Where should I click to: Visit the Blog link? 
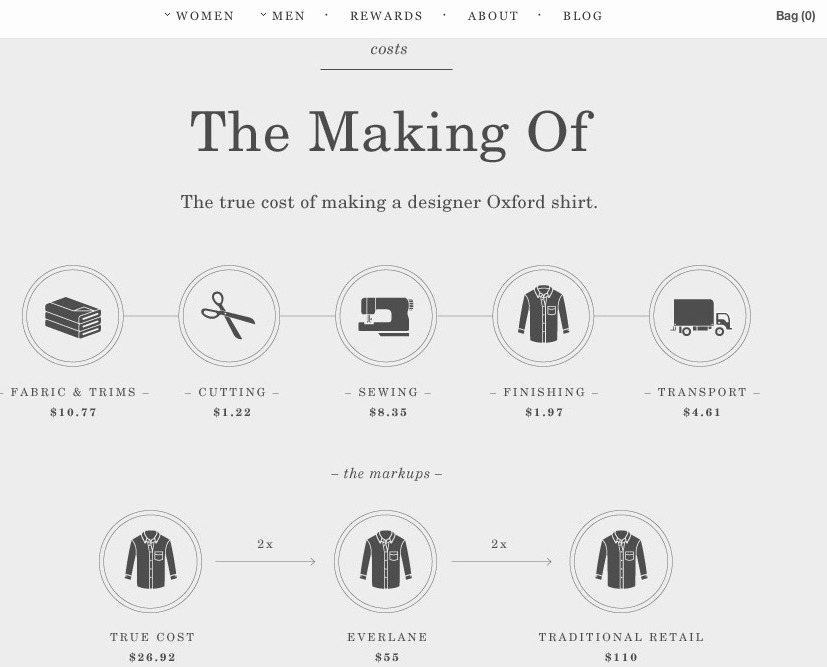[x=583, y=16]
